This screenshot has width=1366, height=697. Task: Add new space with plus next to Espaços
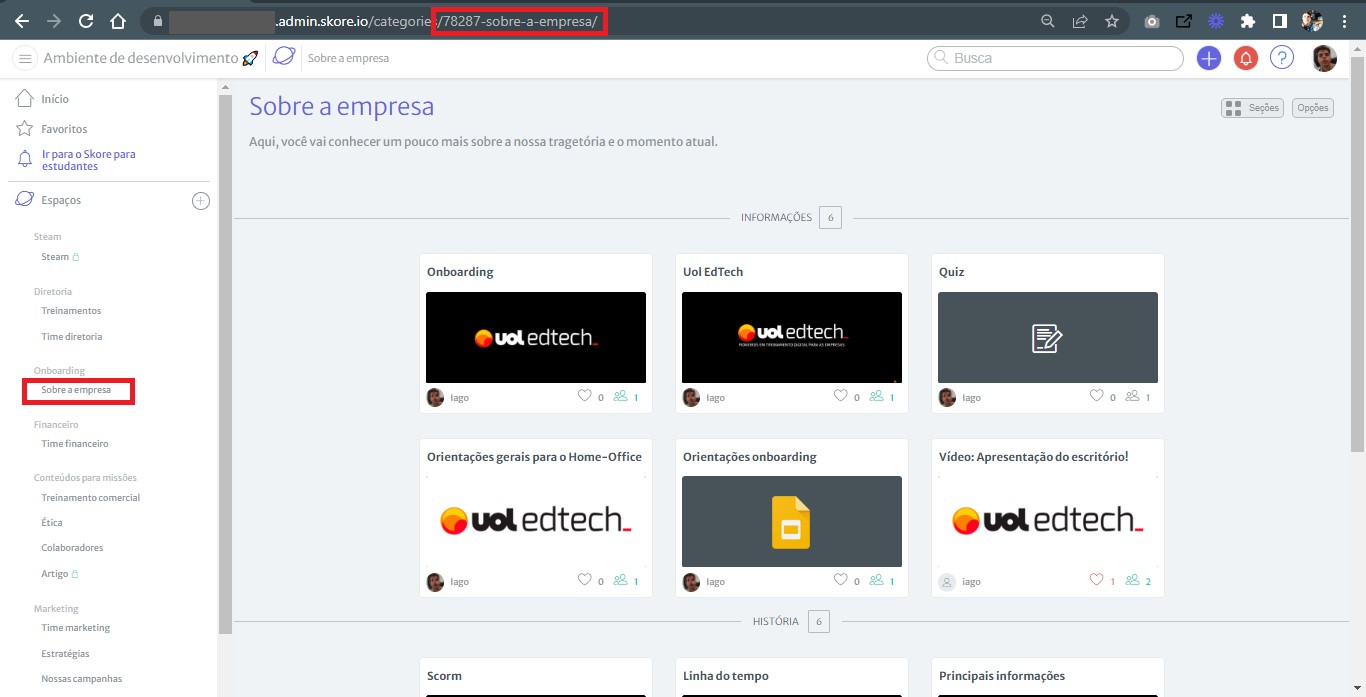click(201, 201)
